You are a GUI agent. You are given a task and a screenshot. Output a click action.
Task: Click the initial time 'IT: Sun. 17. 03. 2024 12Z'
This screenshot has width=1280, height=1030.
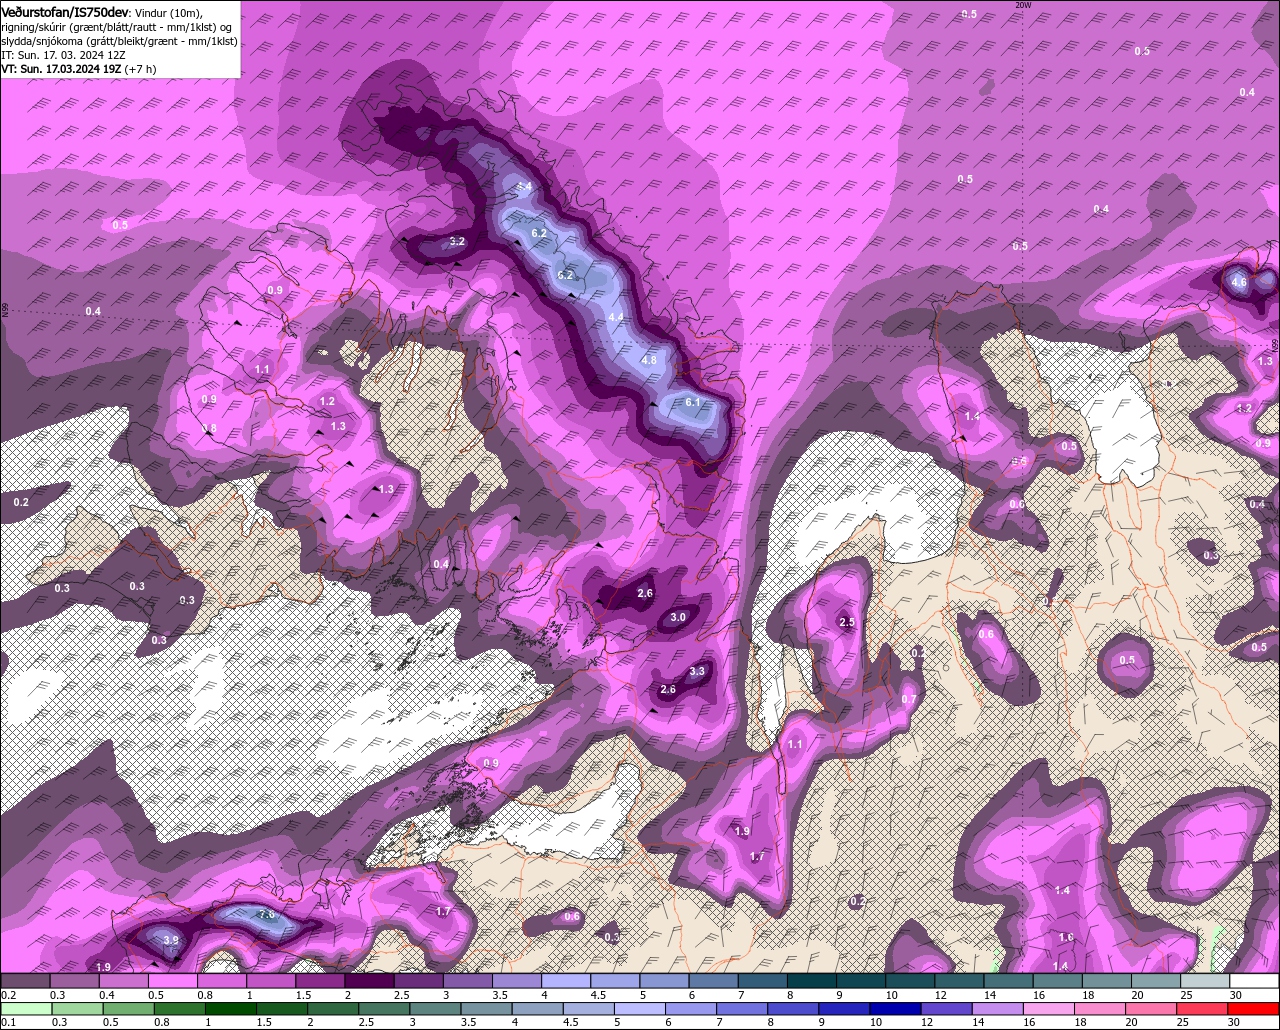click(x=64, y=55)
